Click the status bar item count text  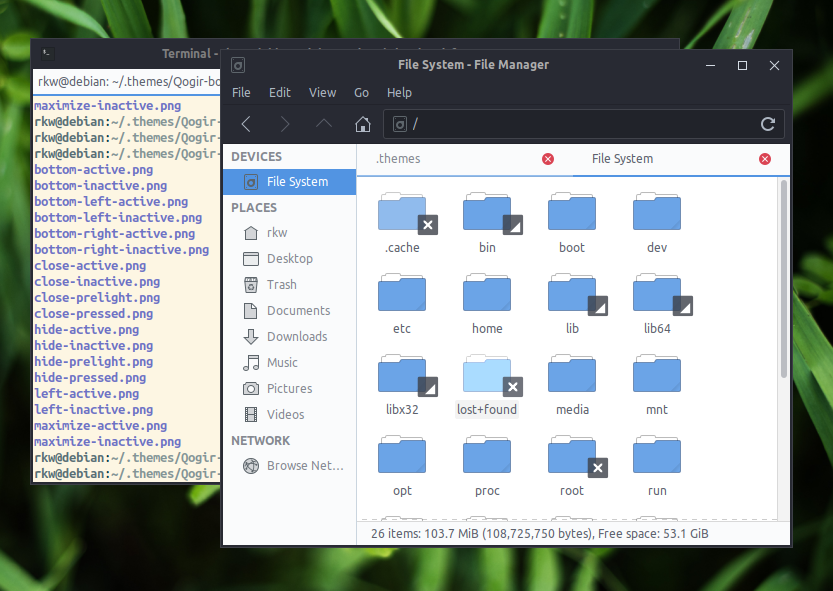pyautogui.click(x=539, y=534)
